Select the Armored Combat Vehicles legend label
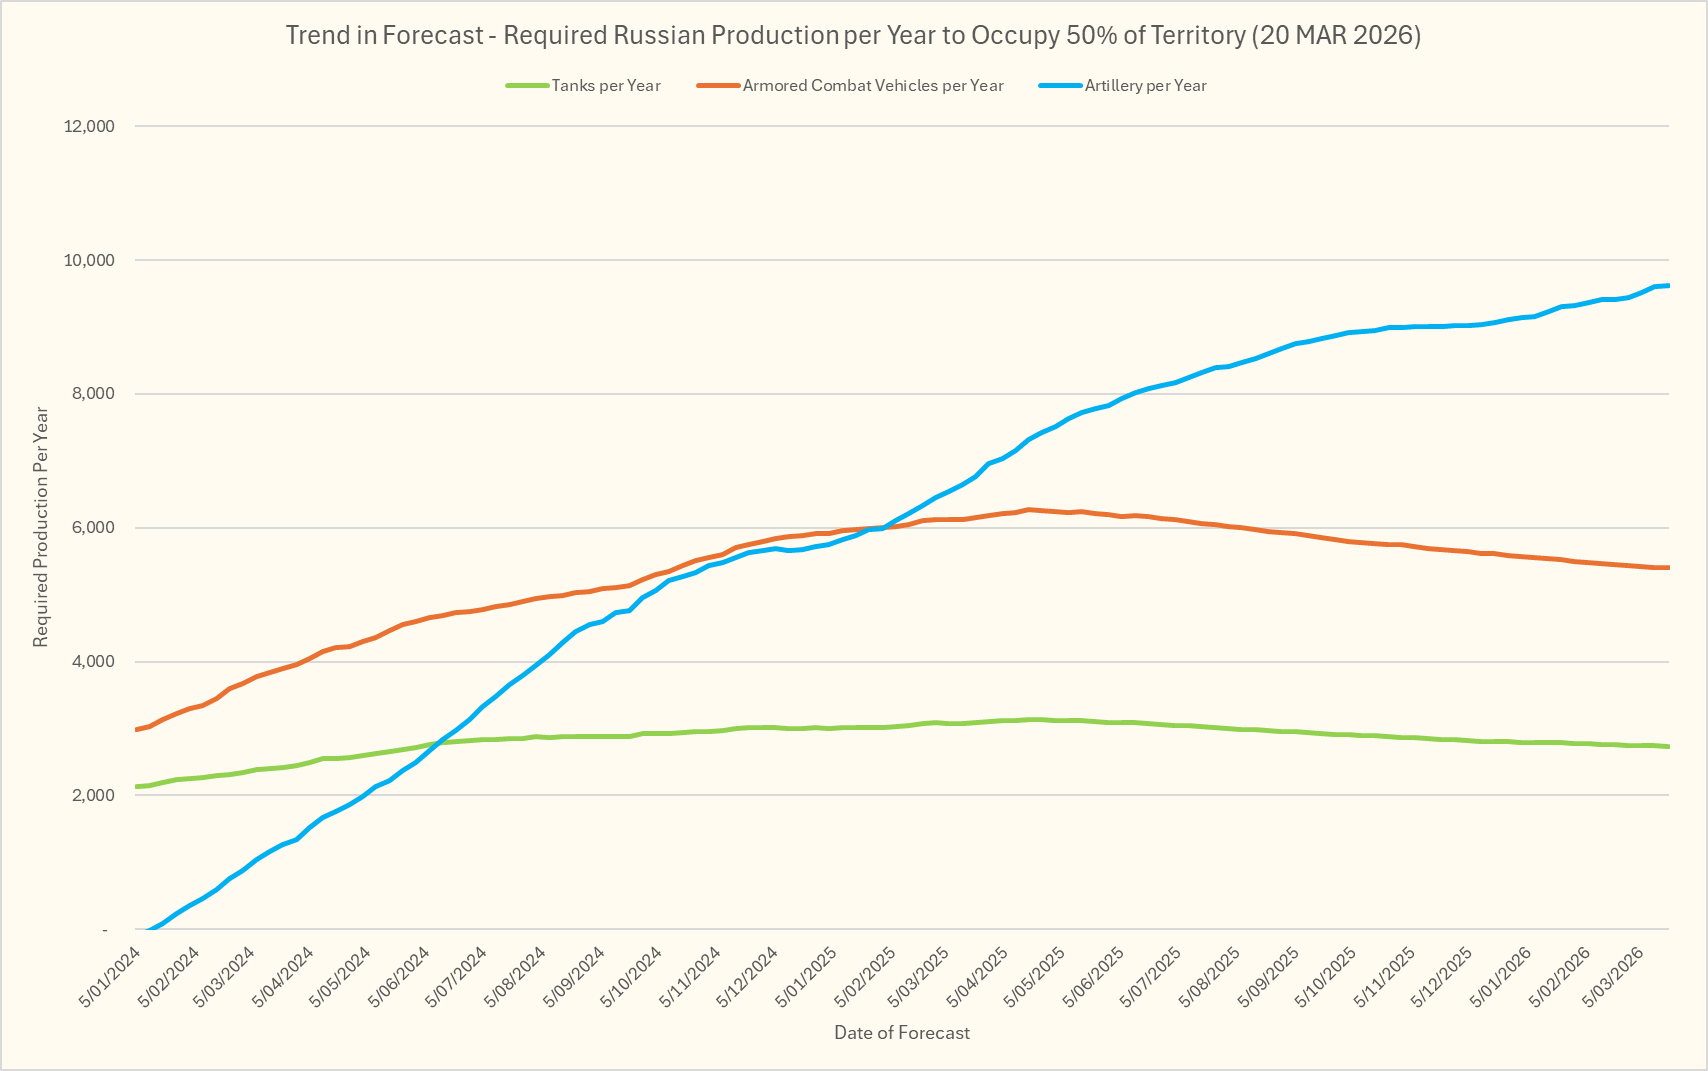This screenshot has height=1071, width=1708. pyautogui.click(x=873, y=86)
